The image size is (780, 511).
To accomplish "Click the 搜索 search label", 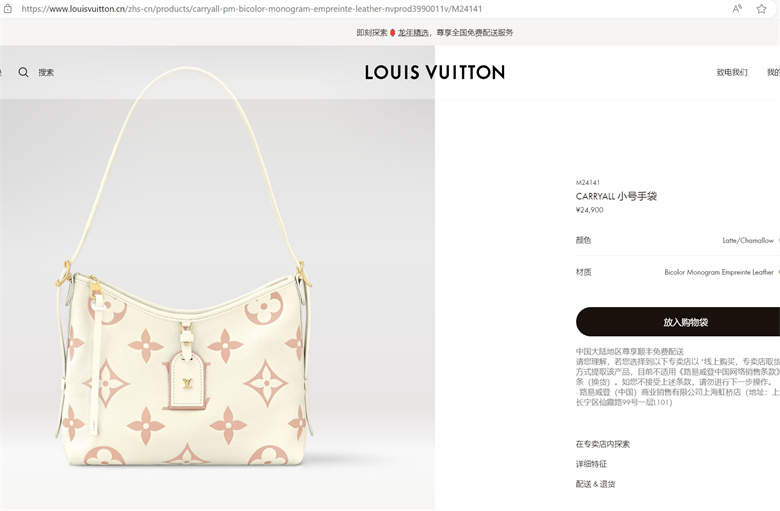I will click(x=46, y=73).
